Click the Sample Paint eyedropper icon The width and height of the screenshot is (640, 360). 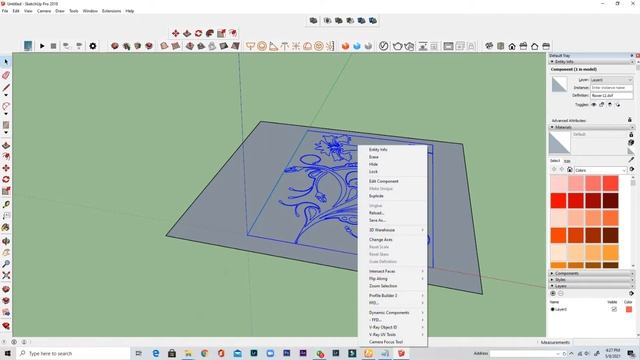pyautogui.click(x=631, y=160)
